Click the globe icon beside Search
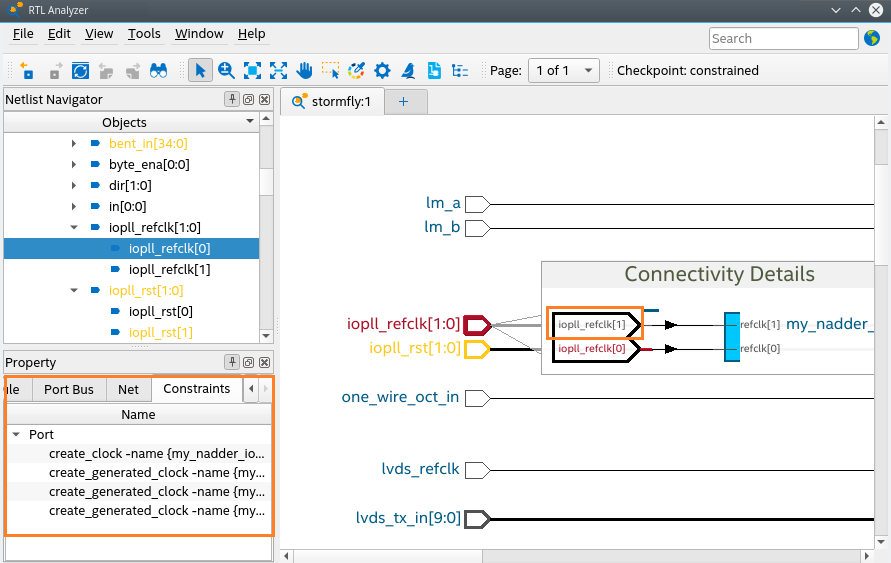The width and height of the screenshot is (891, 563). (x=872, y=38)
